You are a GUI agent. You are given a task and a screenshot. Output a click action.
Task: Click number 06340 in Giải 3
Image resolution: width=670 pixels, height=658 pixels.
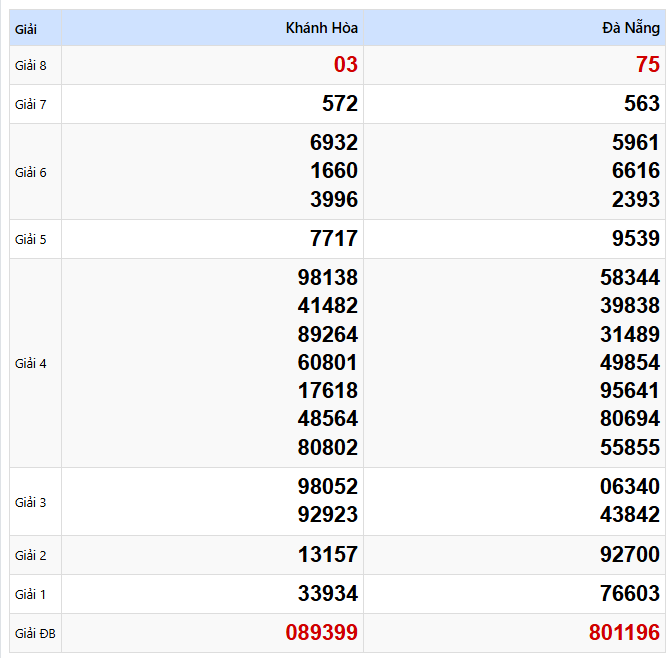tap(630, 487)
